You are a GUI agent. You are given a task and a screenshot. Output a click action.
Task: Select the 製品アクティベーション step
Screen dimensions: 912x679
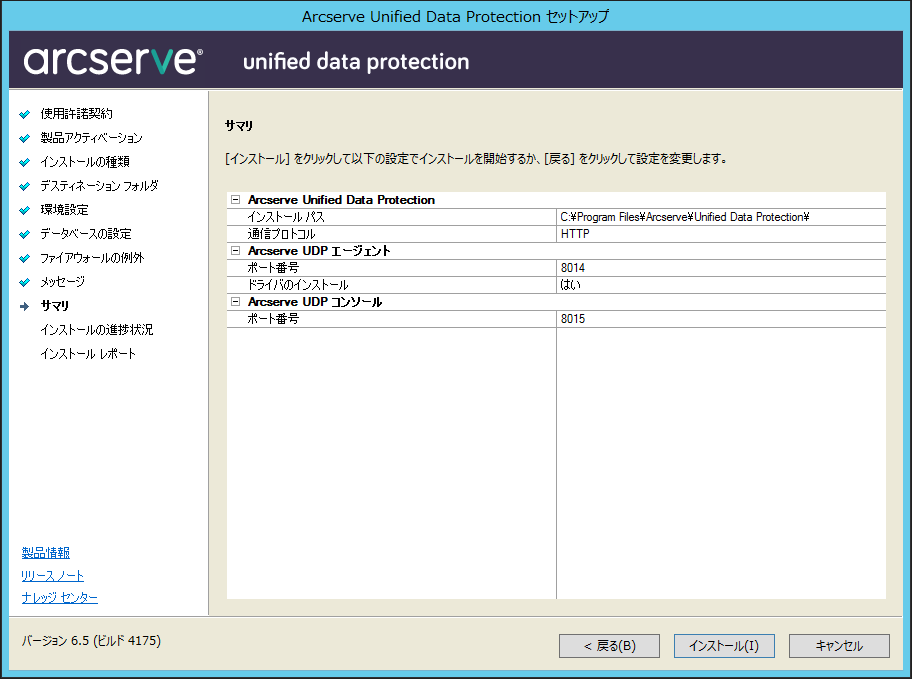[91, 138]
